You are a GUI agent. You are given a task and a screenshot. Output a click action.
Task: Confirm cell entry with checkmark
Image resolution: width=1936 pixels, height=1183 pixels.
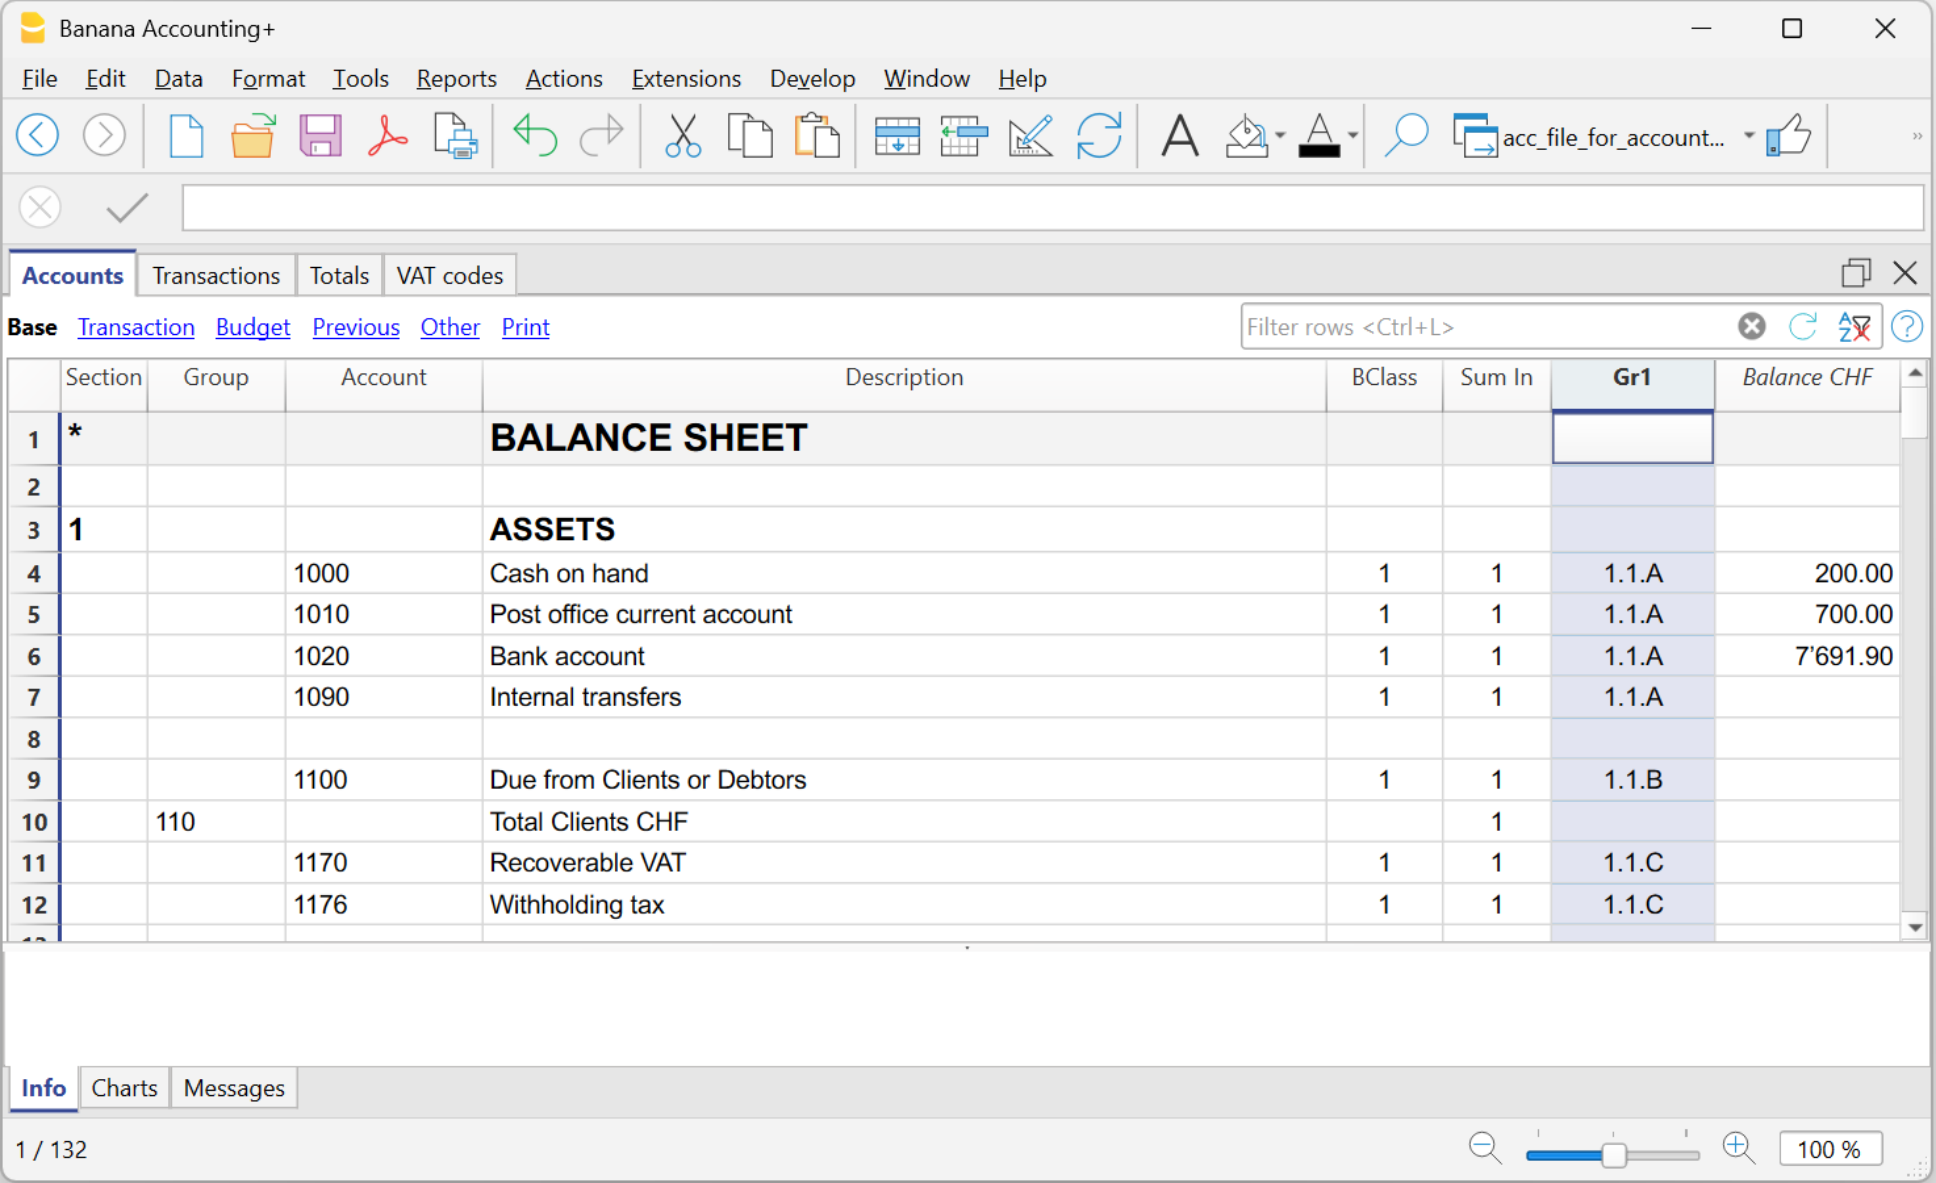pos(127,208)
